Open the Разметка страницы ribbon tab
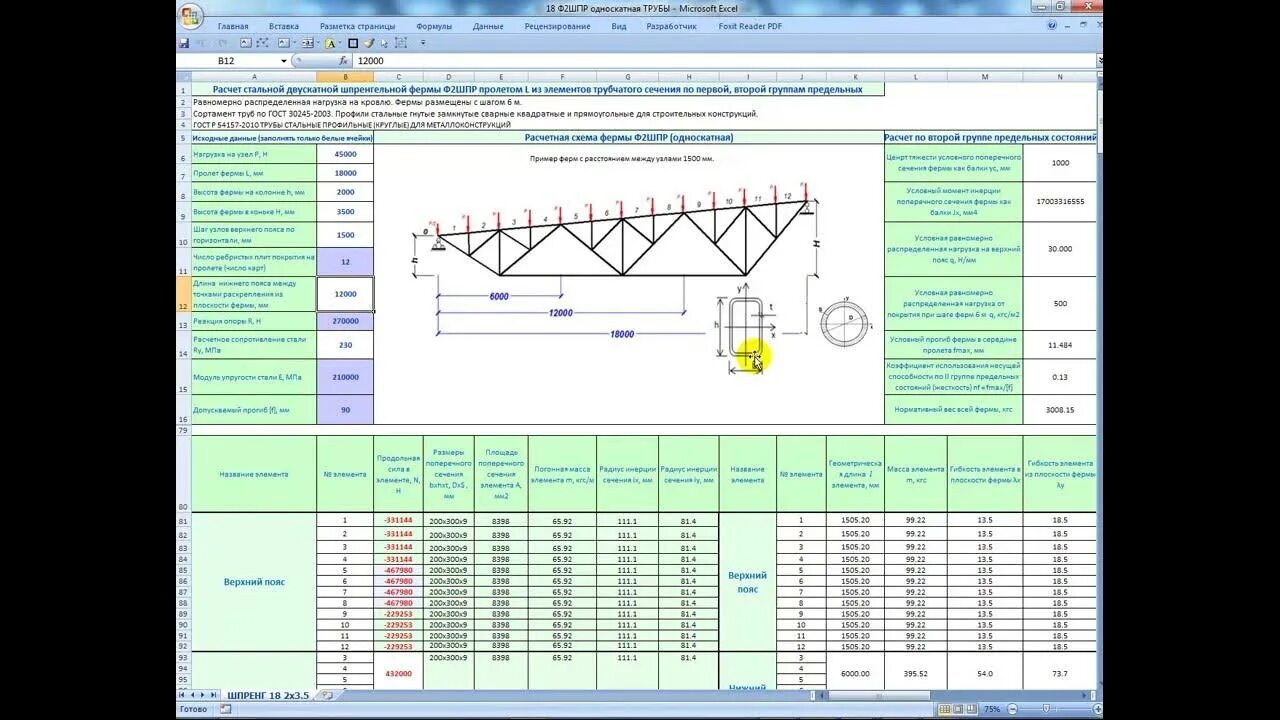1280x720 pixels. click(357, 27)
